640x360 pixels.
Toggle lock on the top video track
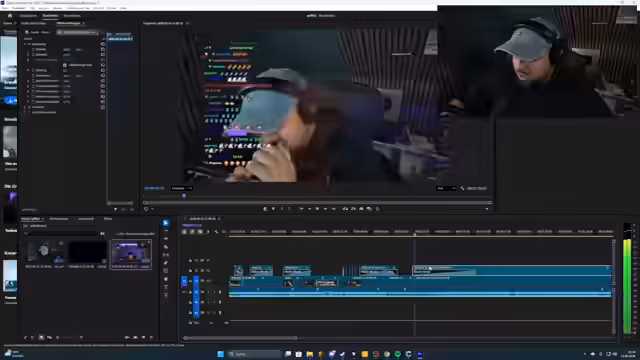[190, 260]
